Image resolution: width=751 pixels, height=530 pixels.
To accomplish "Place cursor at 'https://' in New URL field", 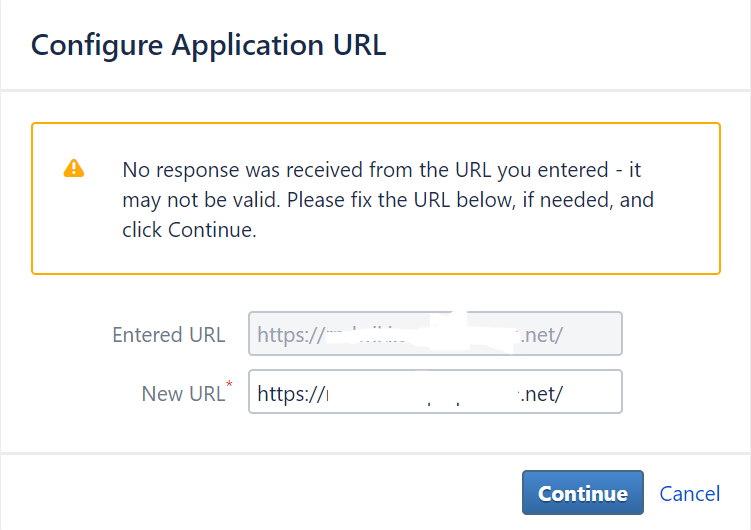I will (x=291, y=394).
